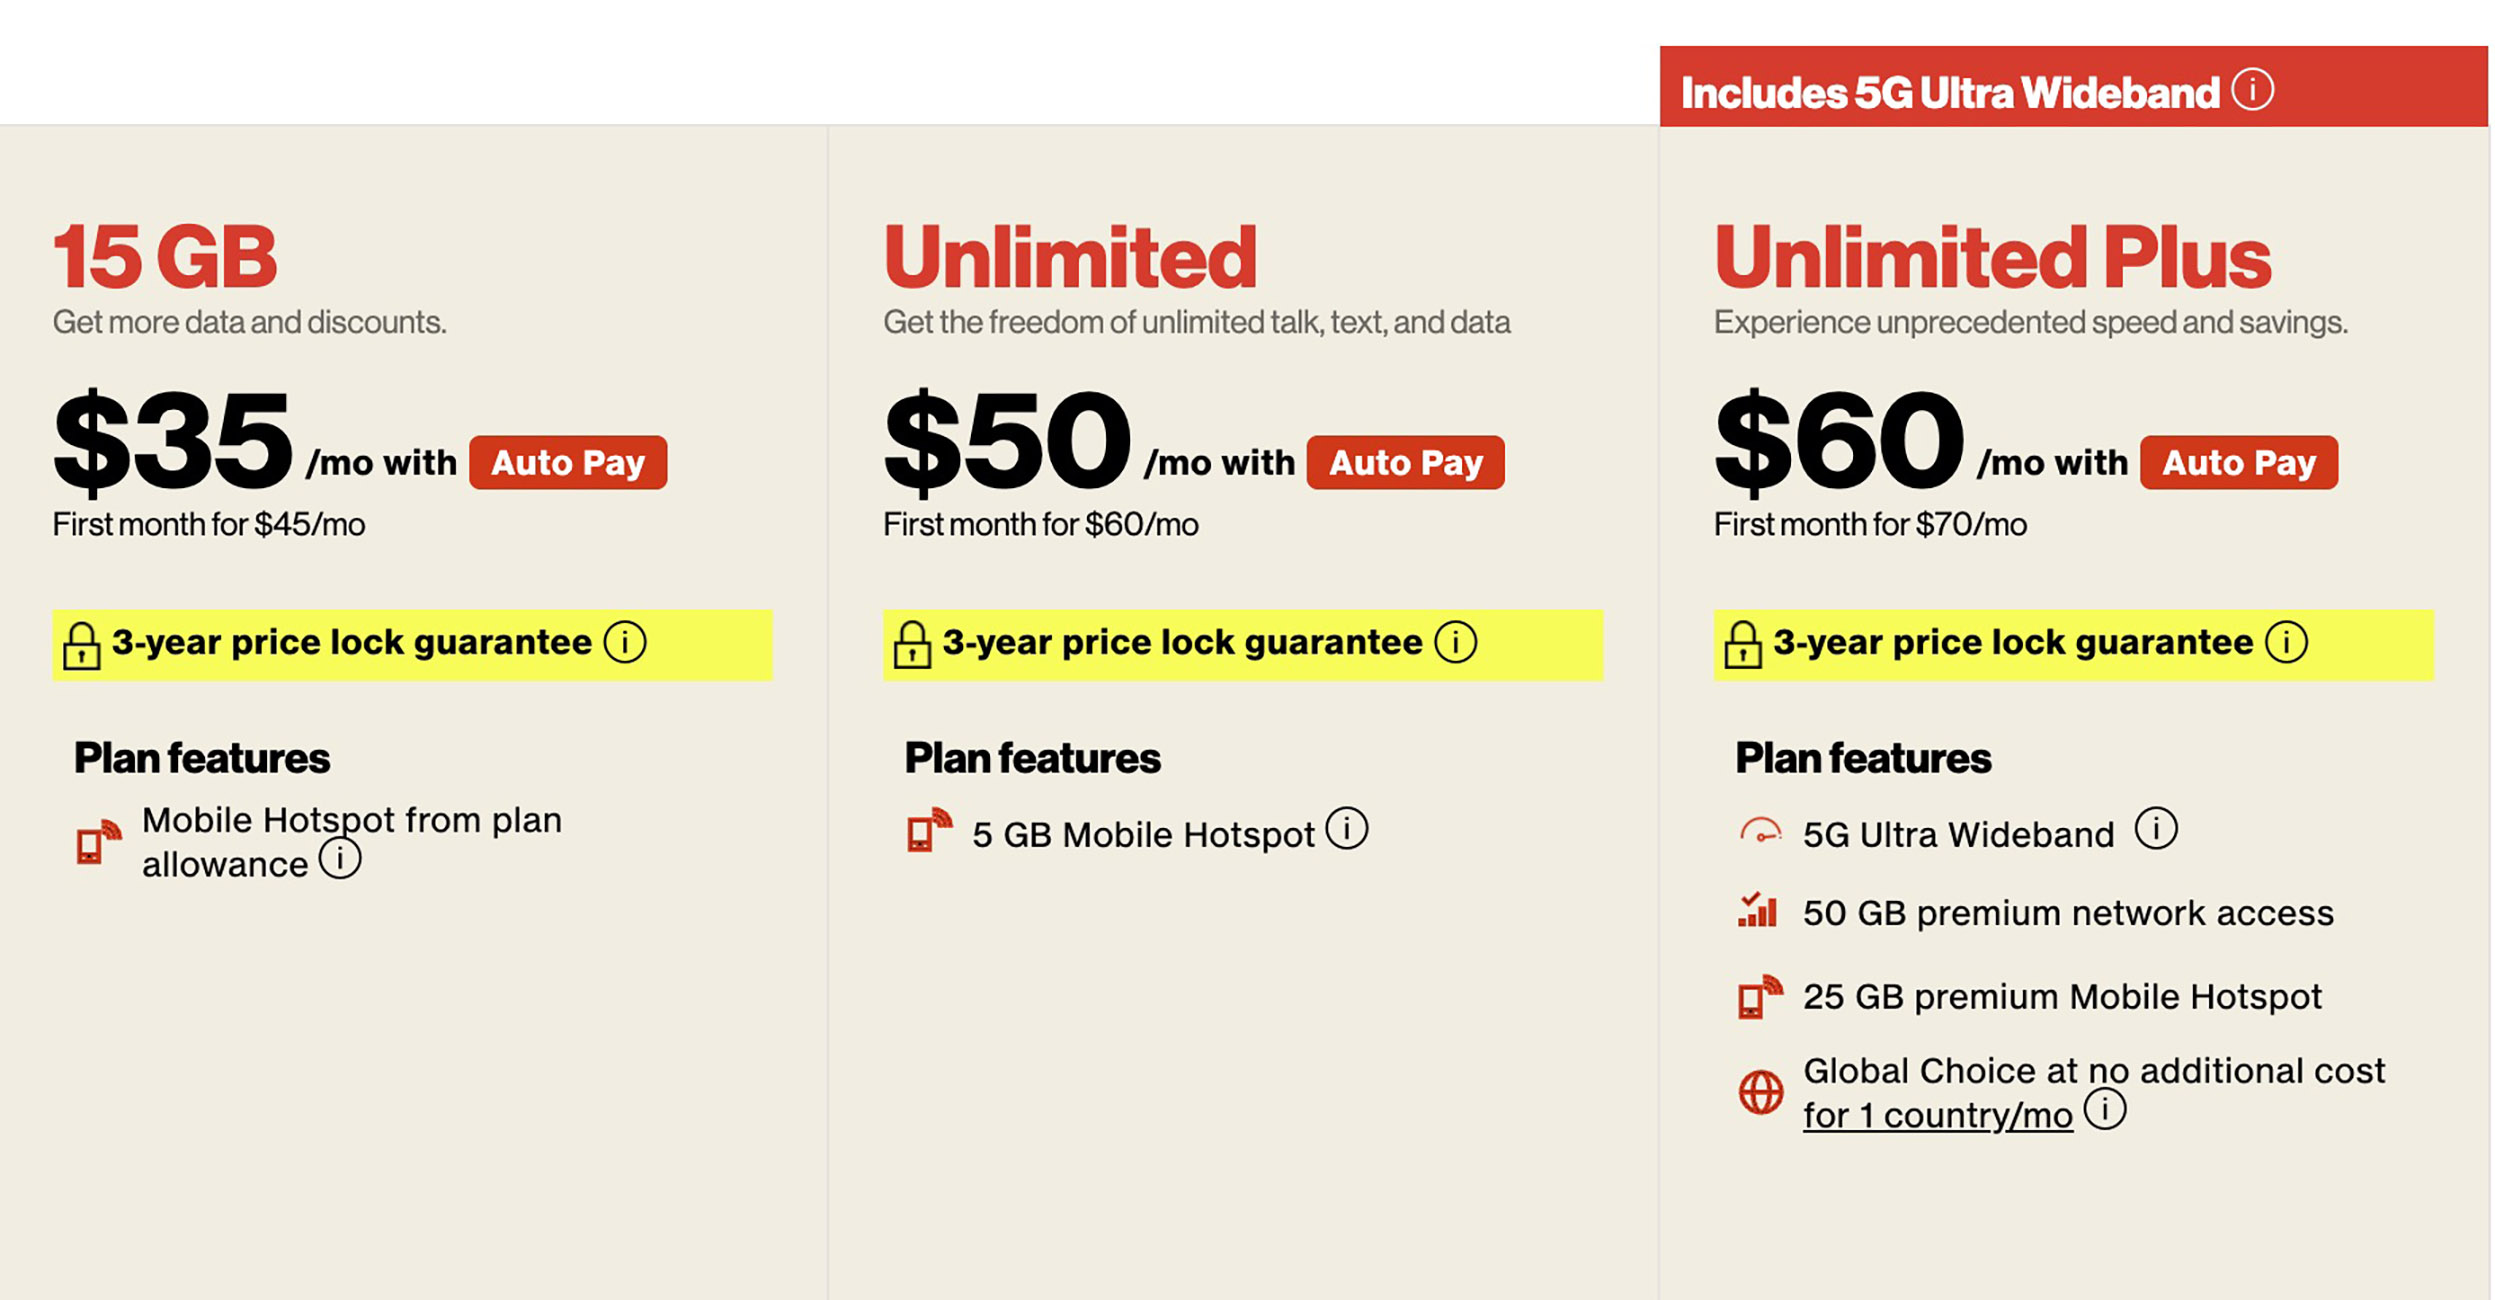Click info icon next to 5G Ultra Wideband feature
Viewport: 2495px width, 1300px height.
pos(2156,829)
